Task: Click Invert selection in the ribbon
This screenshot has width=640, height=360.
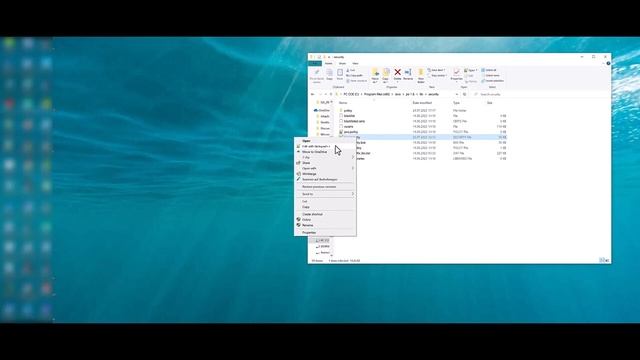Action: 492,81
